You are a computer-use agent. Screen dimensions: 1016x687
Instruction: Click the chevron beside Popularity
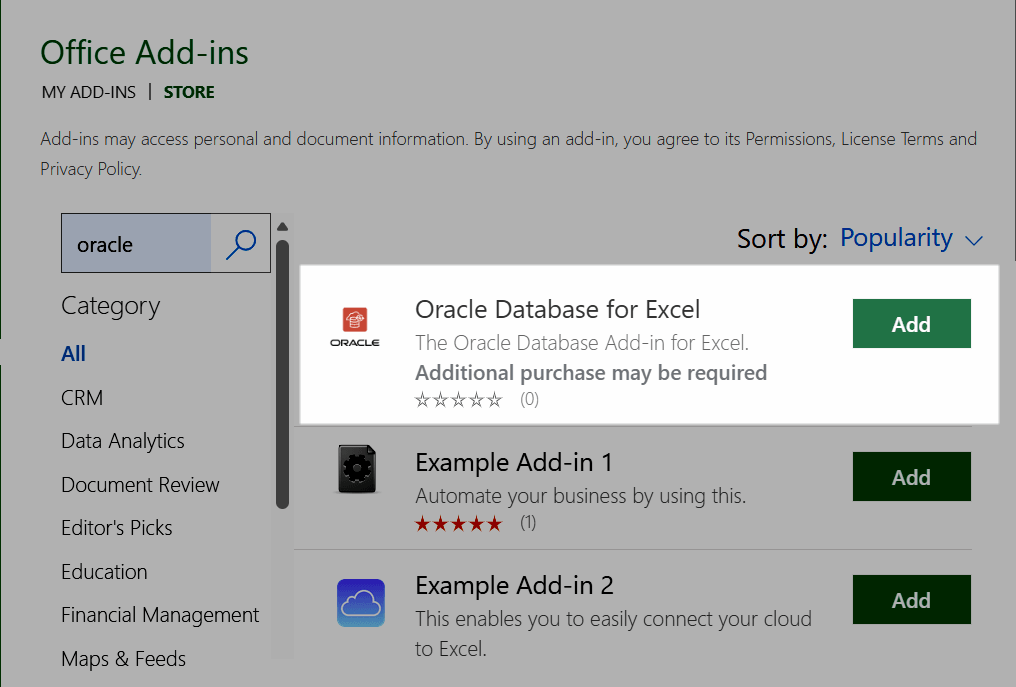[973, 240]
